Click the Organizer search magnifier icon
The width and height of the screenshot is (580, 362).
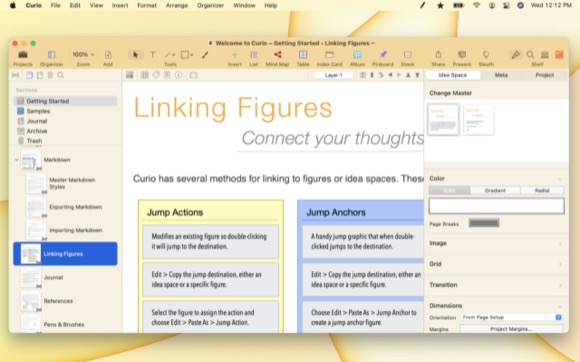pyautogui.click(x=61, y=75)
